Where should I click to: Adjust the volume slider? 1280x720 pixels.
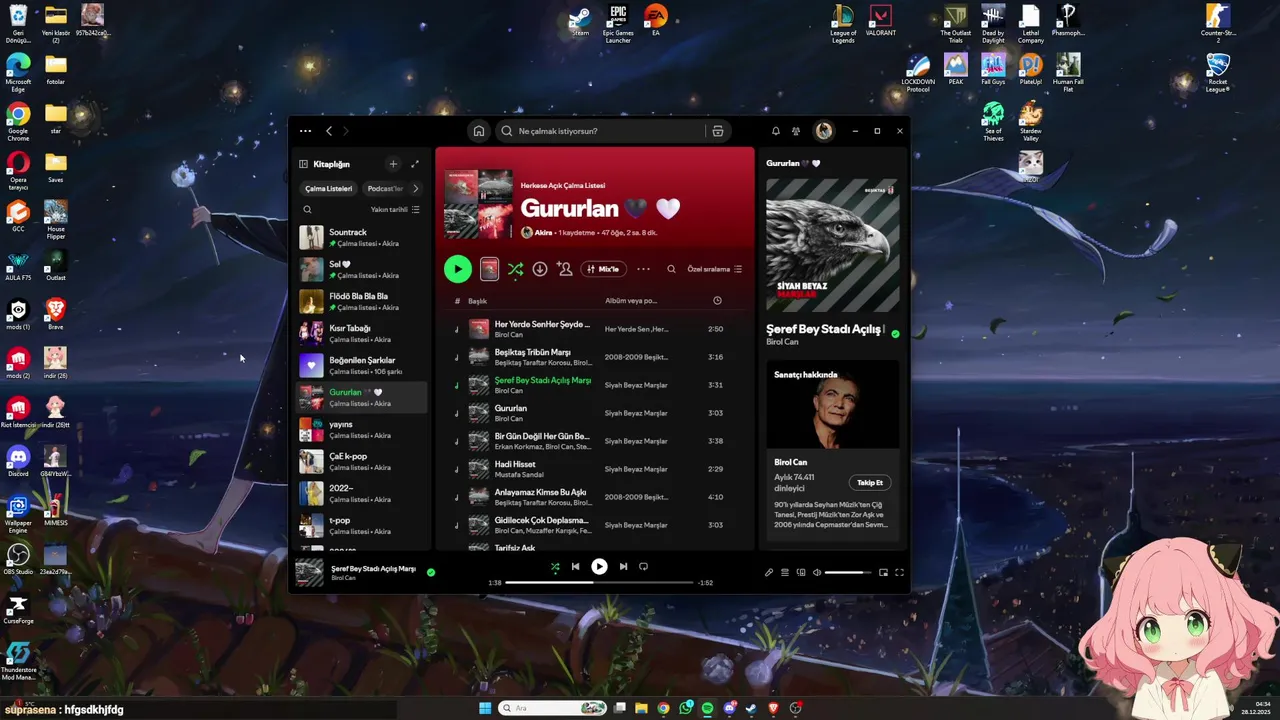point(848,573)
